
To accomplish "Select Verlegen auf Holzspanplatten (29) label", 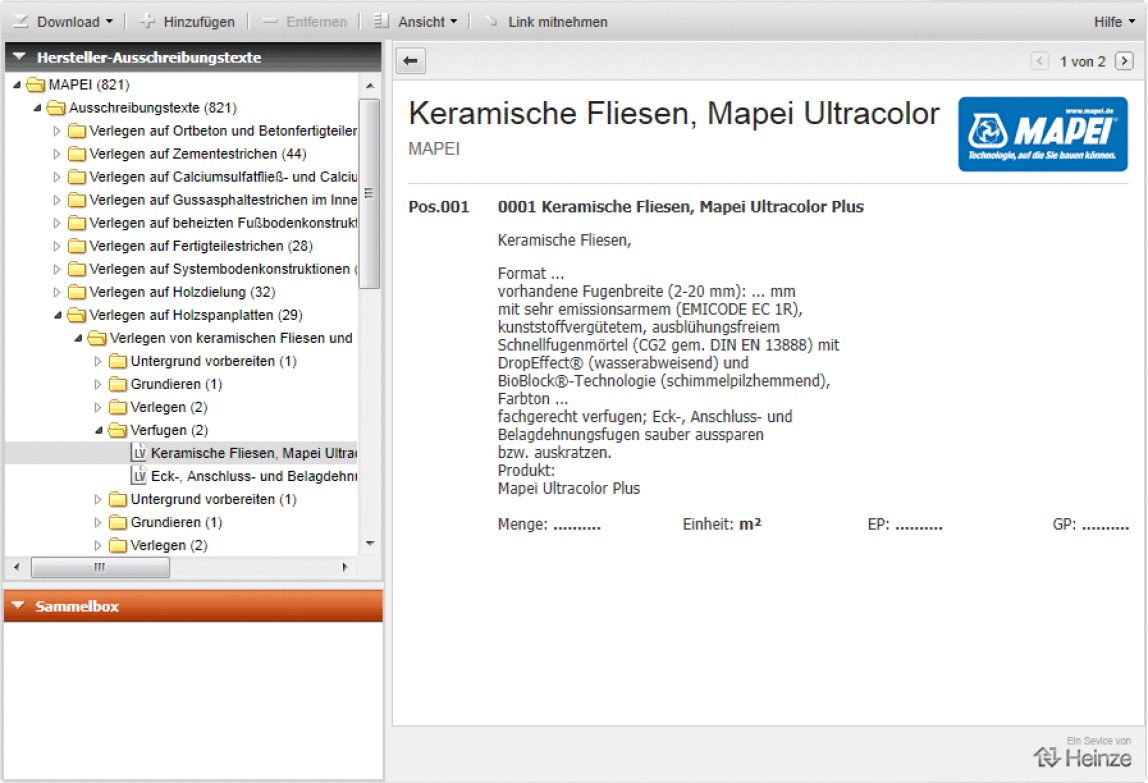I will tap(196, 315).
